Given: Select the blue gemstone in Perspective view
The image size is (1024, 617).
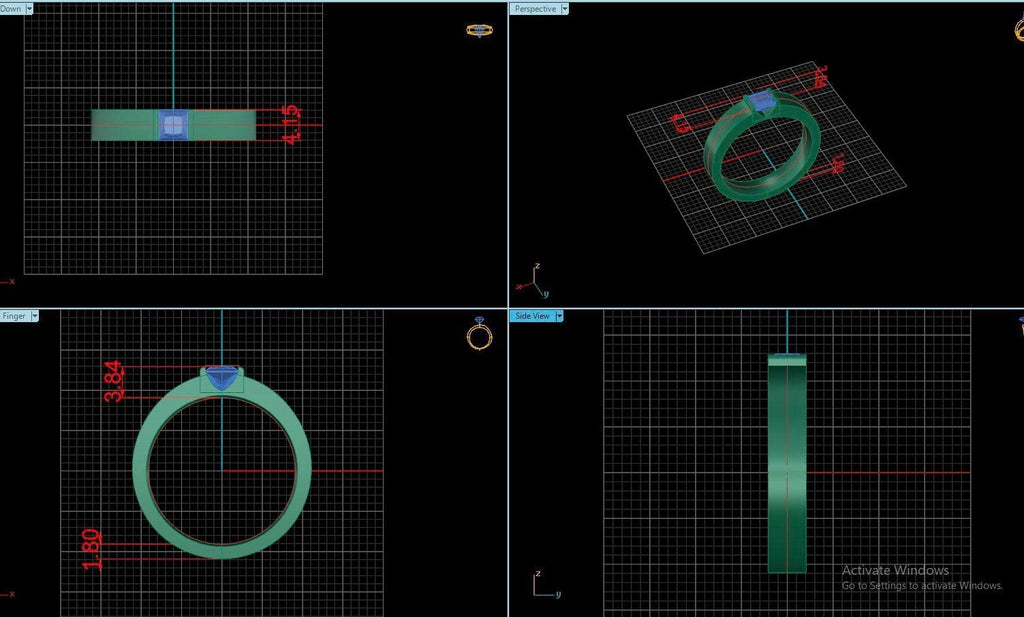Looking at the screenshot, I should tap(761, 102).
